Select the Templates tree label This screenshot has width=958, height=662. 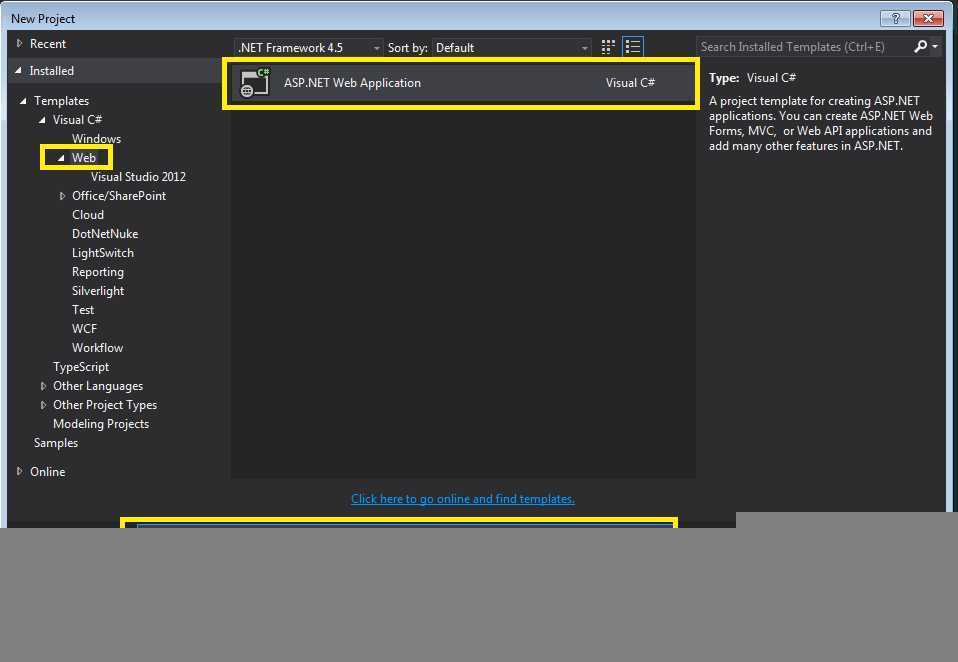pos(61,101)
